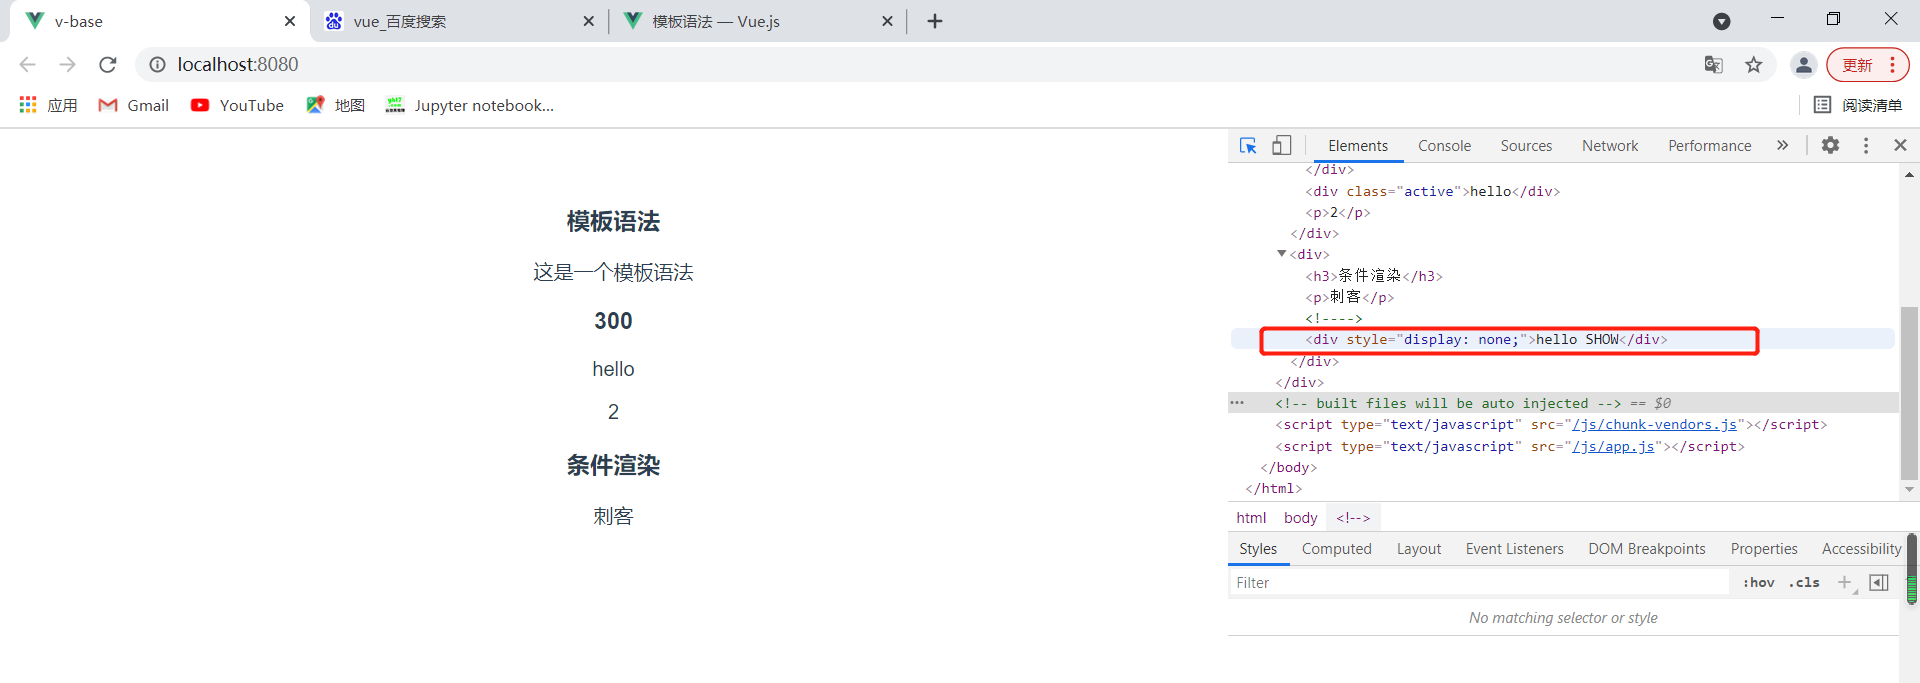Screen dimensions: 1920x683
Task: Open a new browser tab
Action: coord(935,21)
